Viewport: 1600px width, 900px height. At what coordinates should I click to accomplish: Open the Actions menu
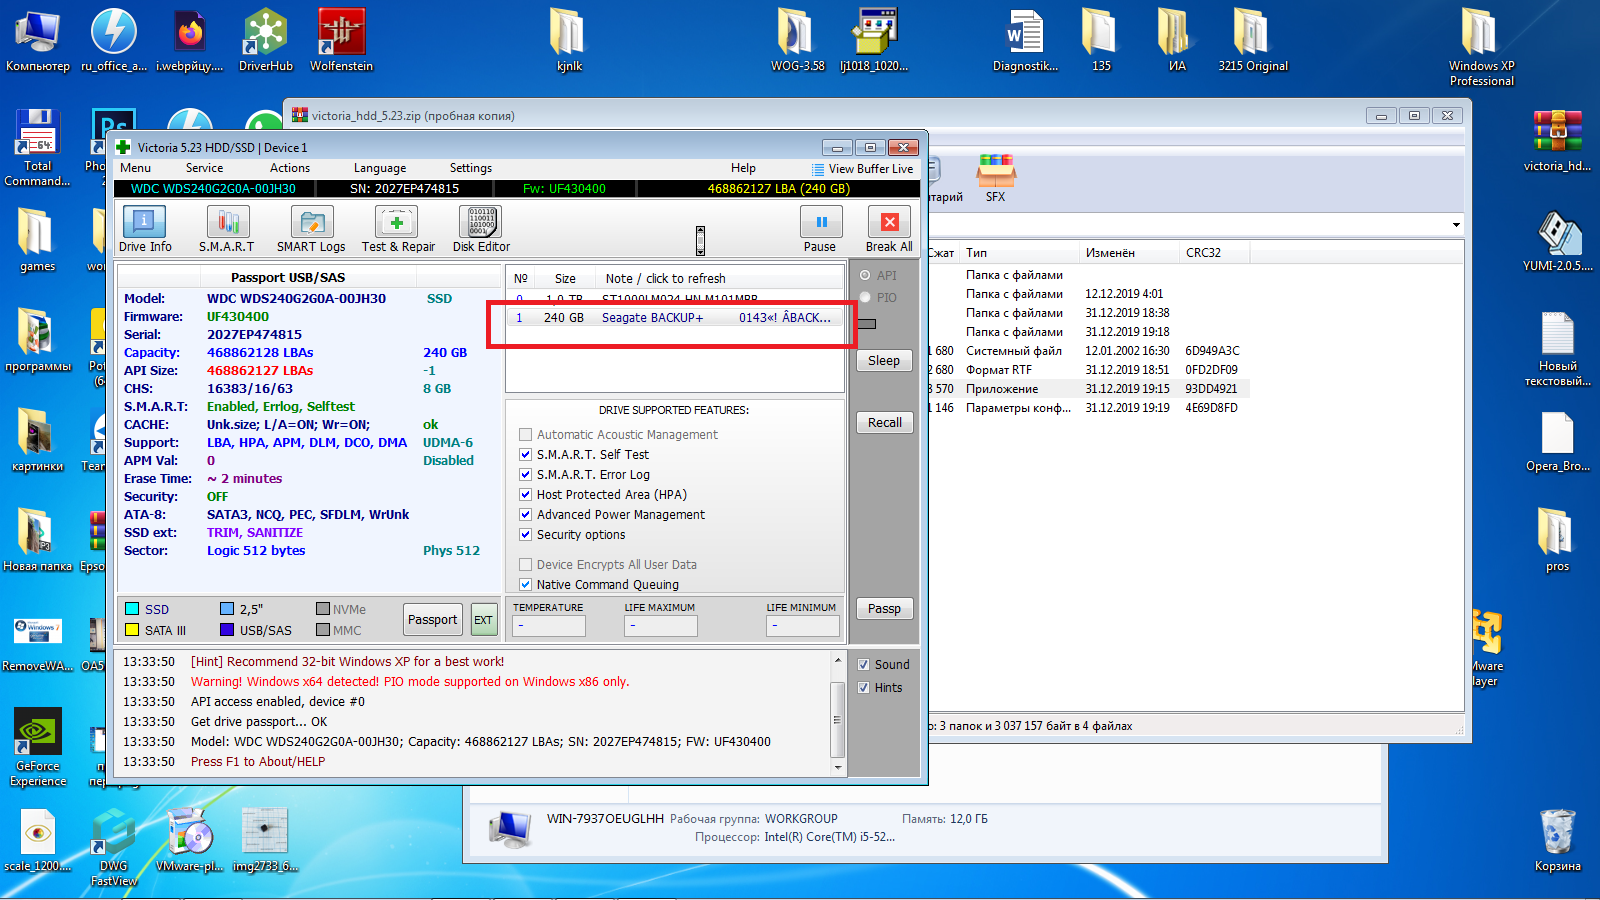290,168
